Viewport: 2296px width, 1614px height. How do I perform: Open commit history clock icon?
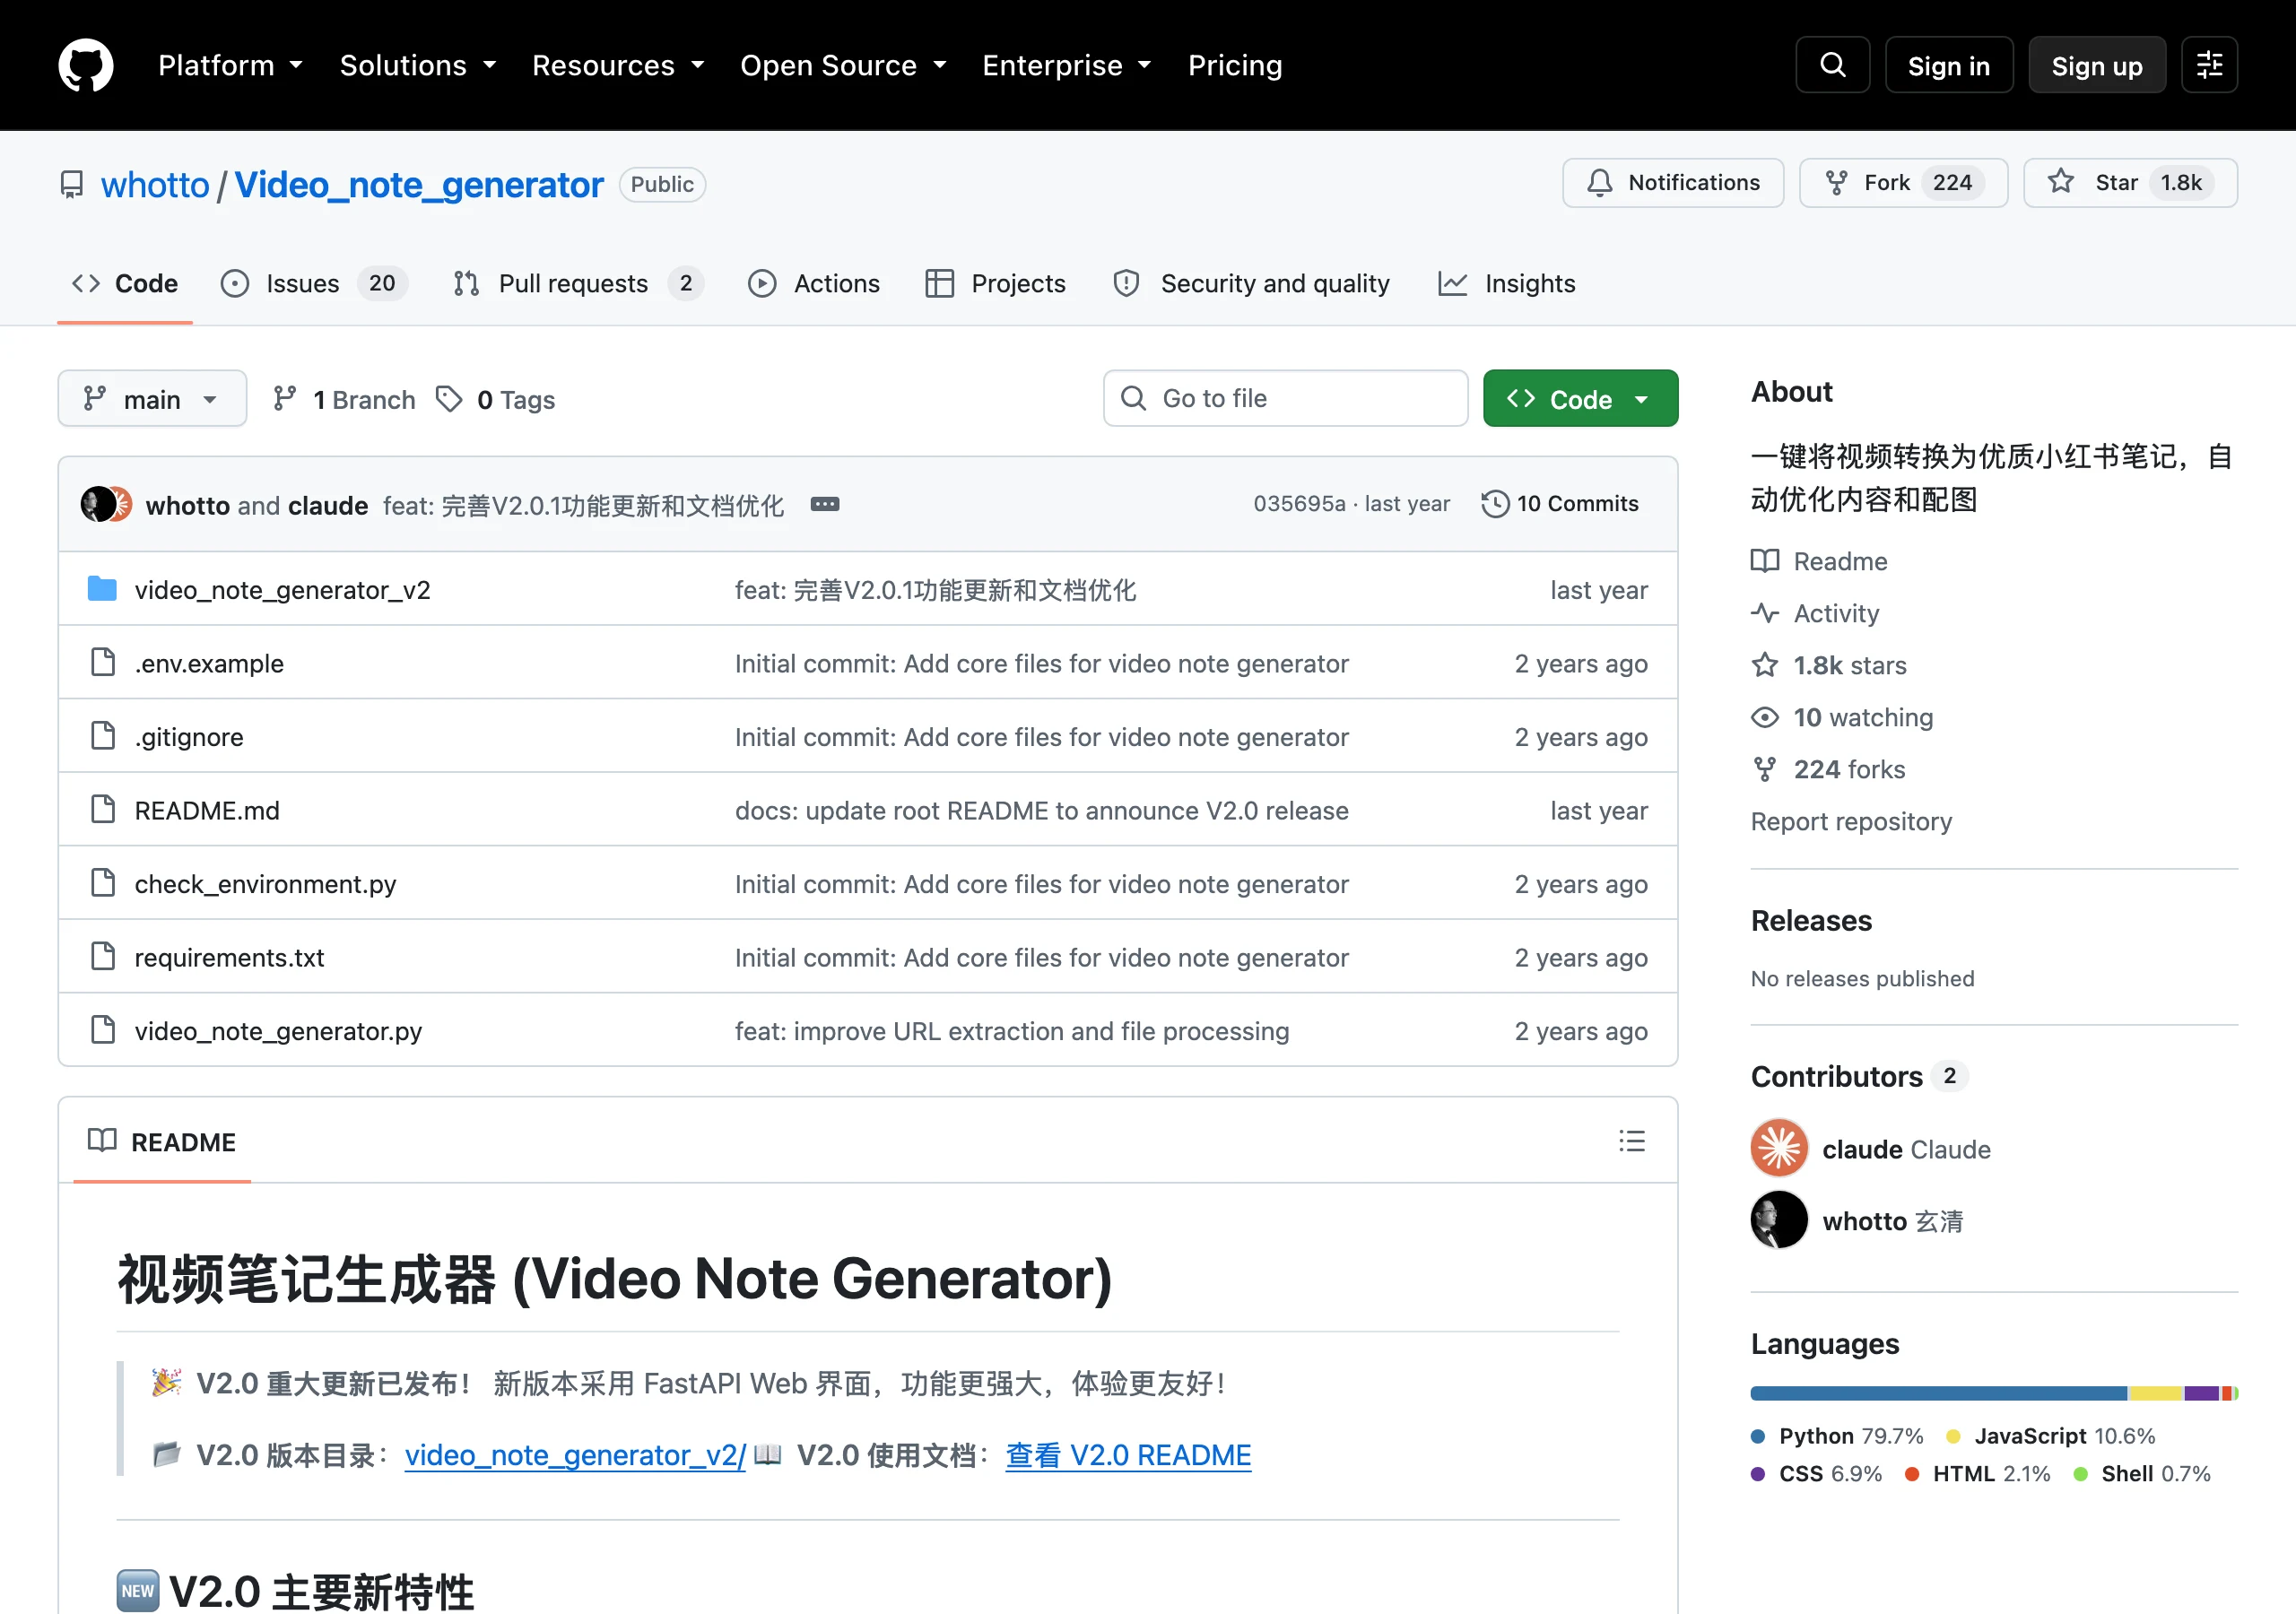pos(1495,504)
